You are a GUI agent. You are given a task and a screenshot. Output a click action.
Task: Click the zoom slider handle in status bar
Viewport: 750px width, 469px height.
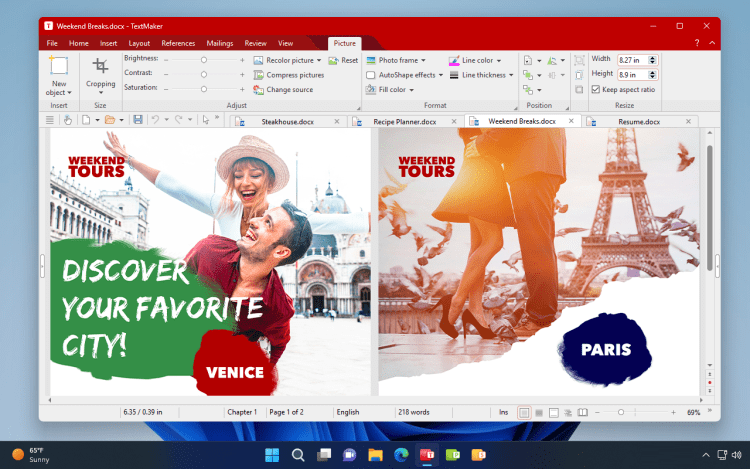click(x=621, y=412)
